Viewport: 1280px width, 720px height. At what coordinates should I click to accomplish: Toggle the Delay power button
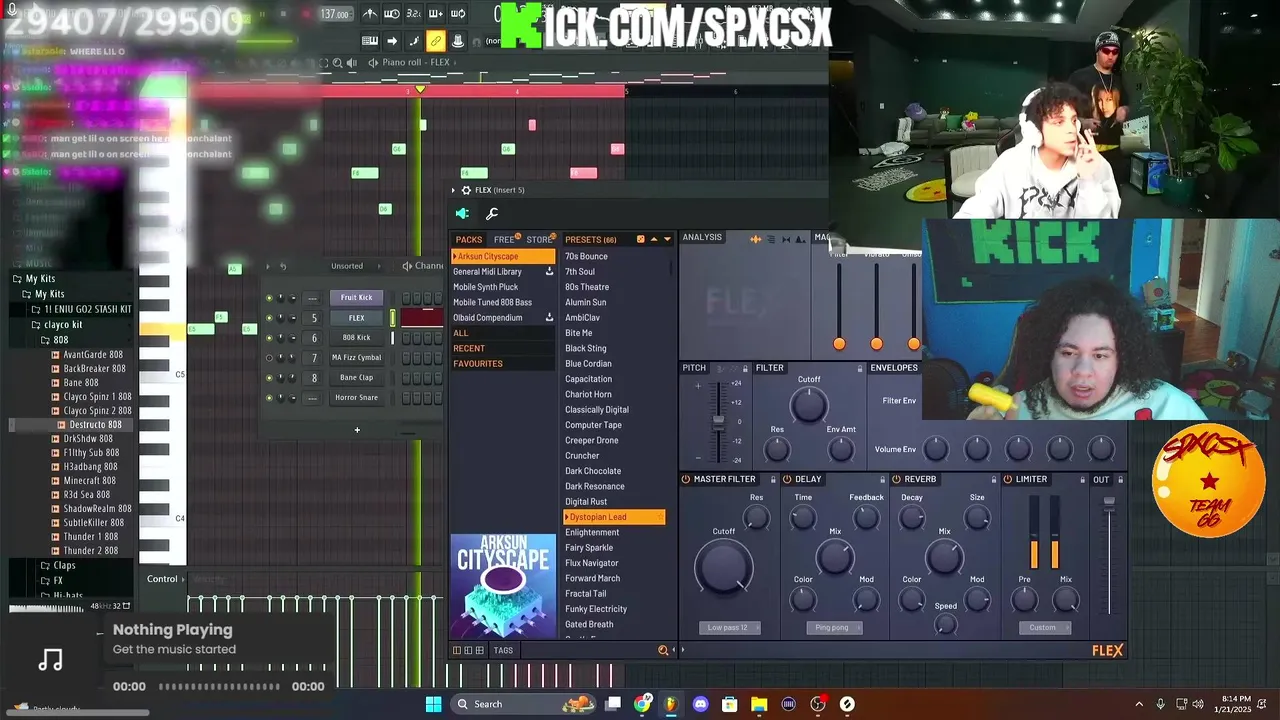[x=787, y=480]
